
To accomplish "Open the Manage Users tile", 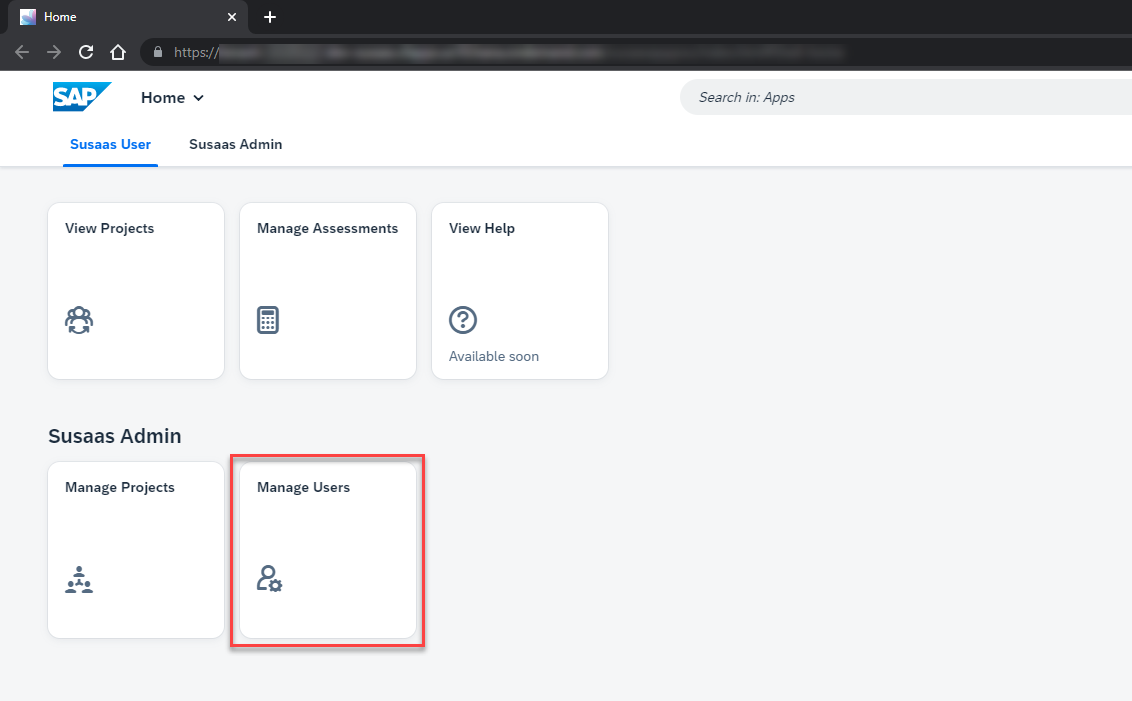I will point(328,550).
